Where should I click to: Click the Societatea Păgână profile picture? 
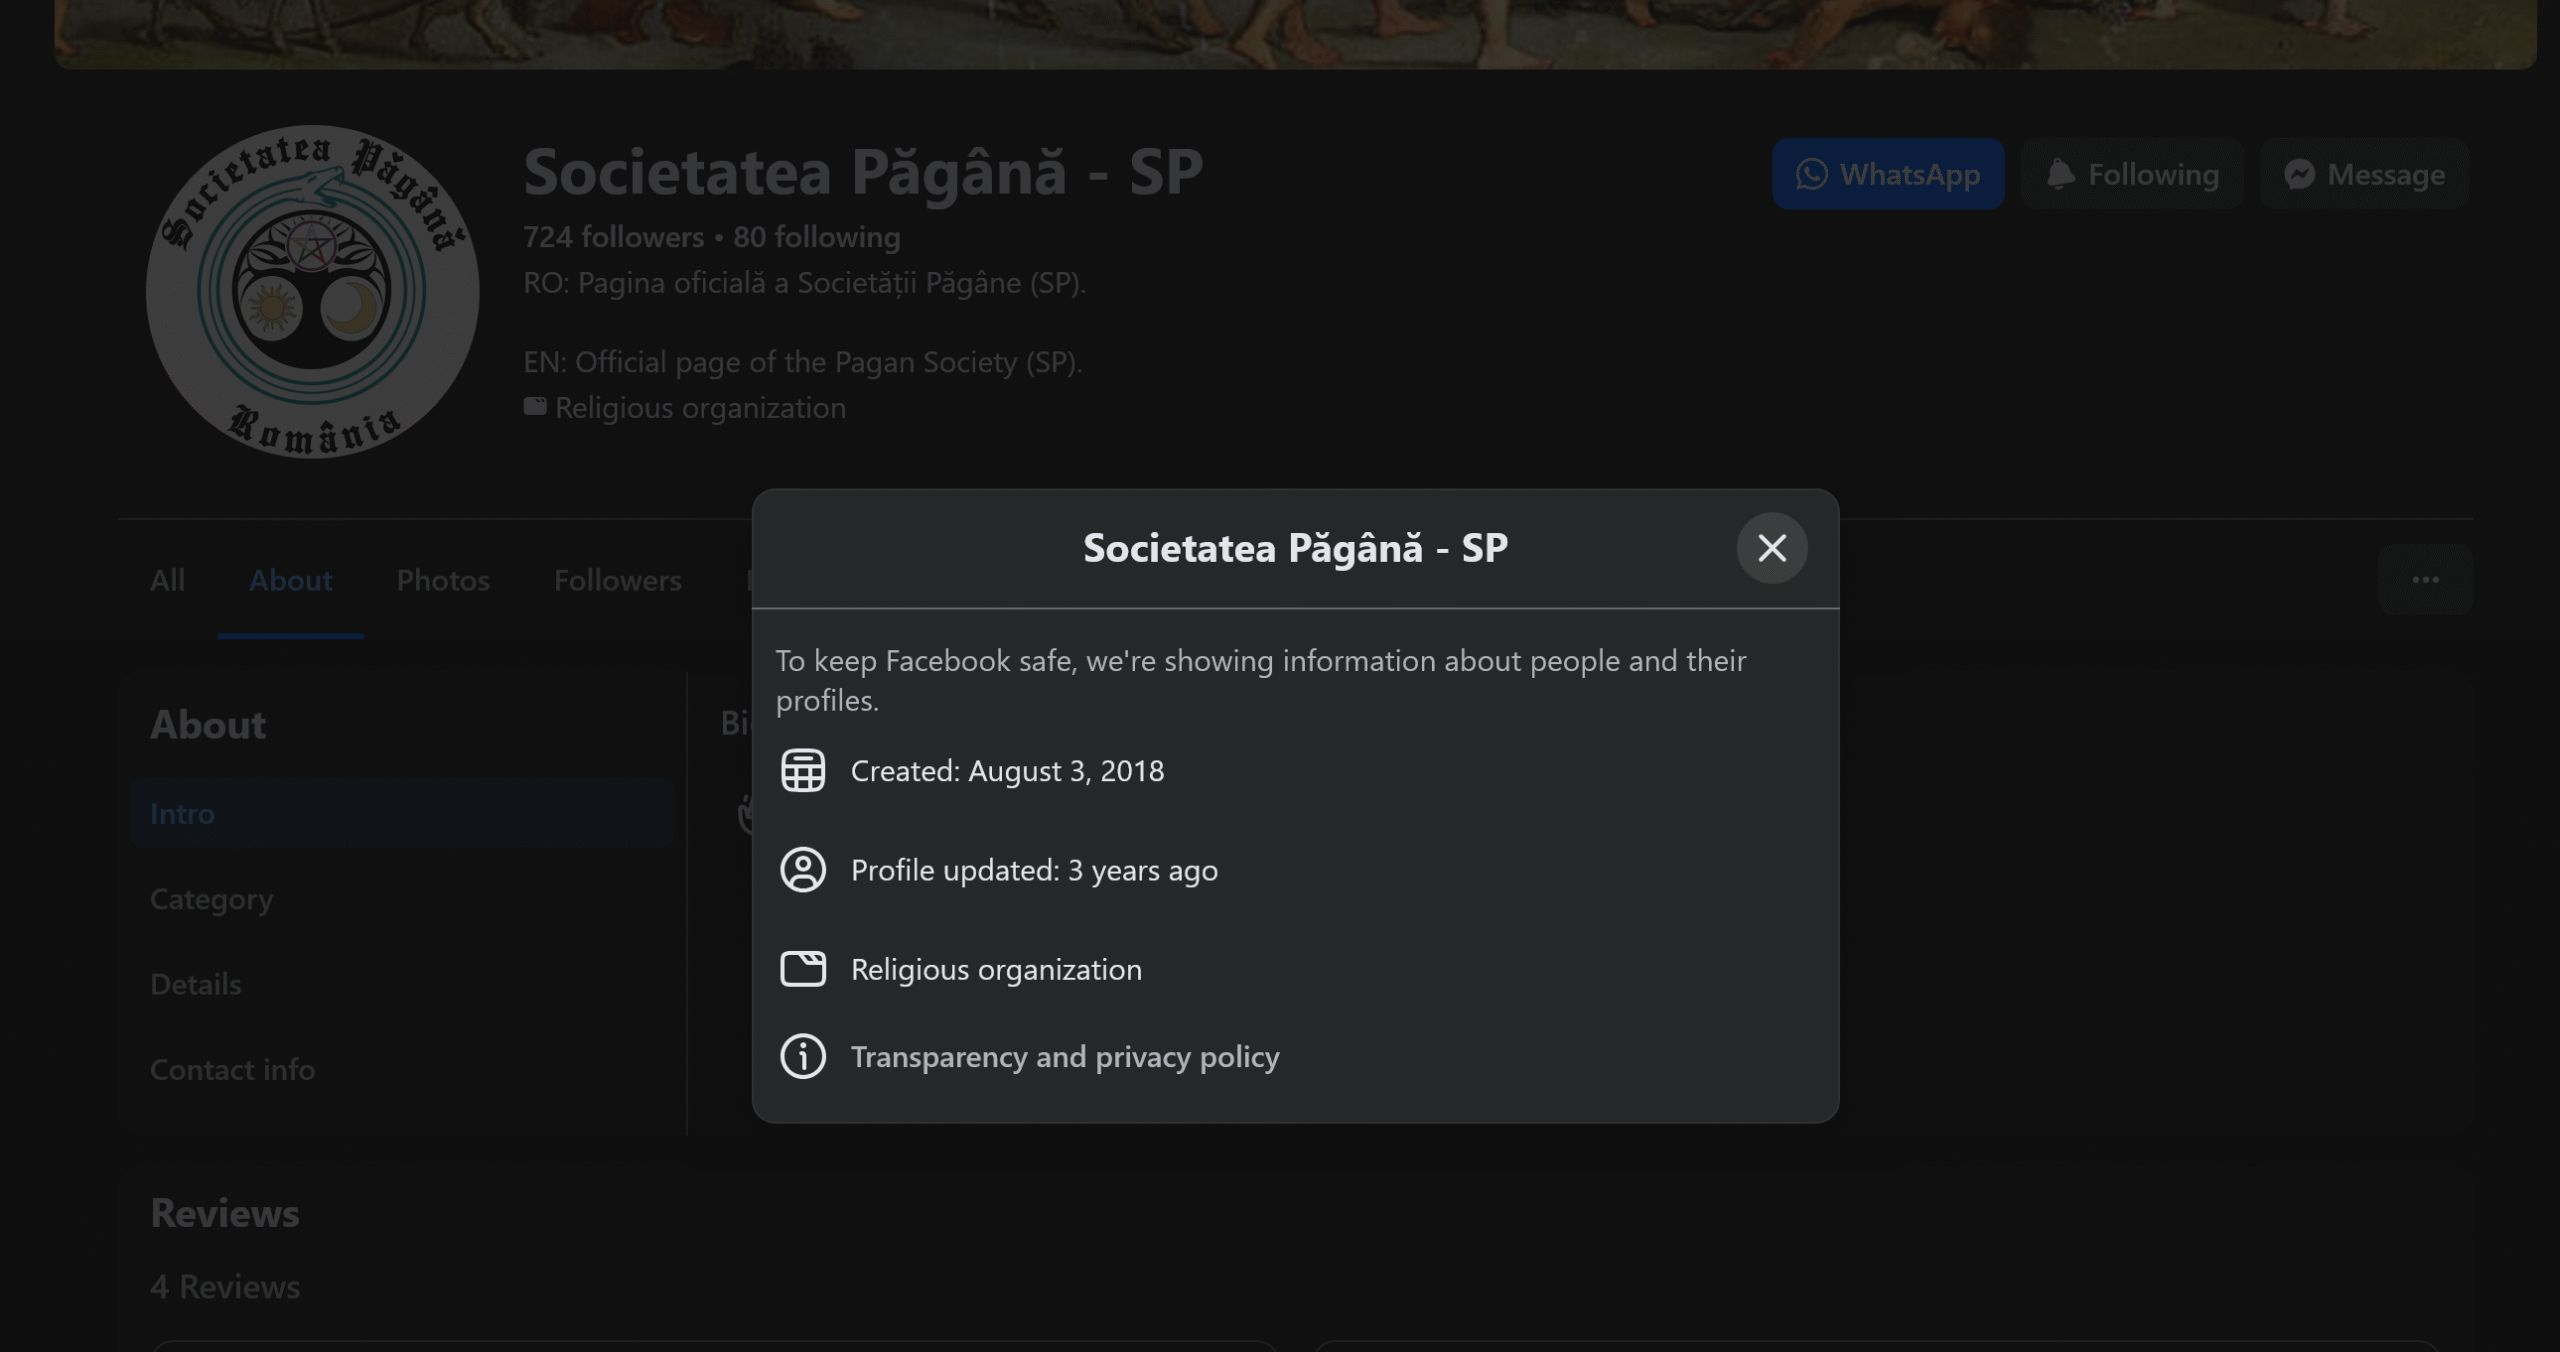tap(312, 291)
